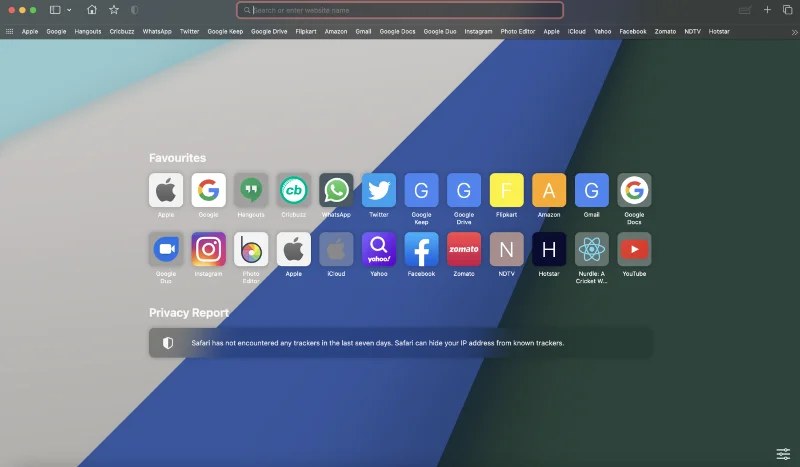Screen dimensions: 800x467
Task: Open the Zomato favourite icon
Action: 464,249
